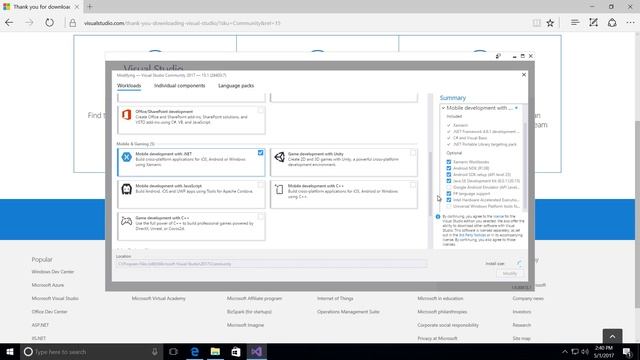Click the Unity logo icon

[280, 157]
